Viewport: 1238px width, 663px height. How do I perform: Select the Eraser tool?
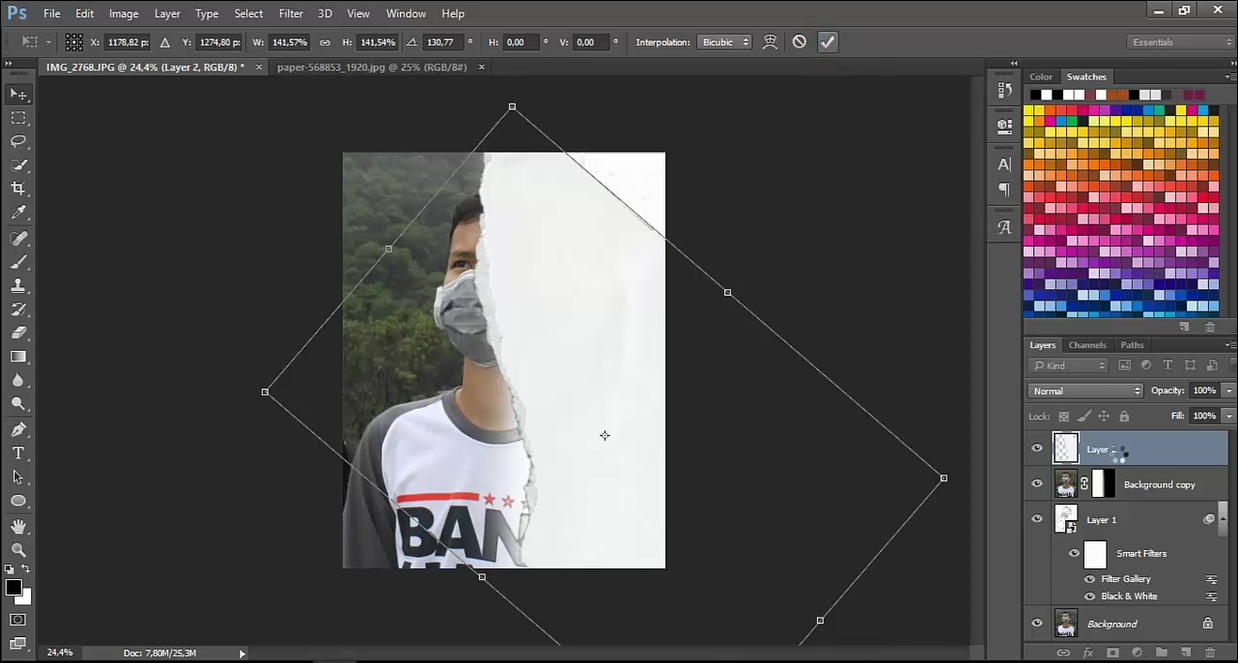pyautogui.click(x=18, y=333)
